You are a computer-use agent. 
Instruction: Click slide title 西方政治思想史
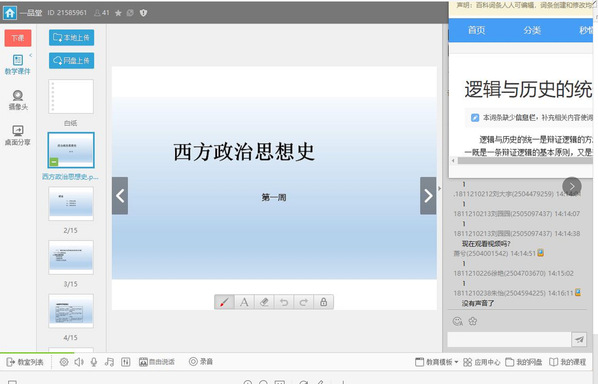click(244, 151)
